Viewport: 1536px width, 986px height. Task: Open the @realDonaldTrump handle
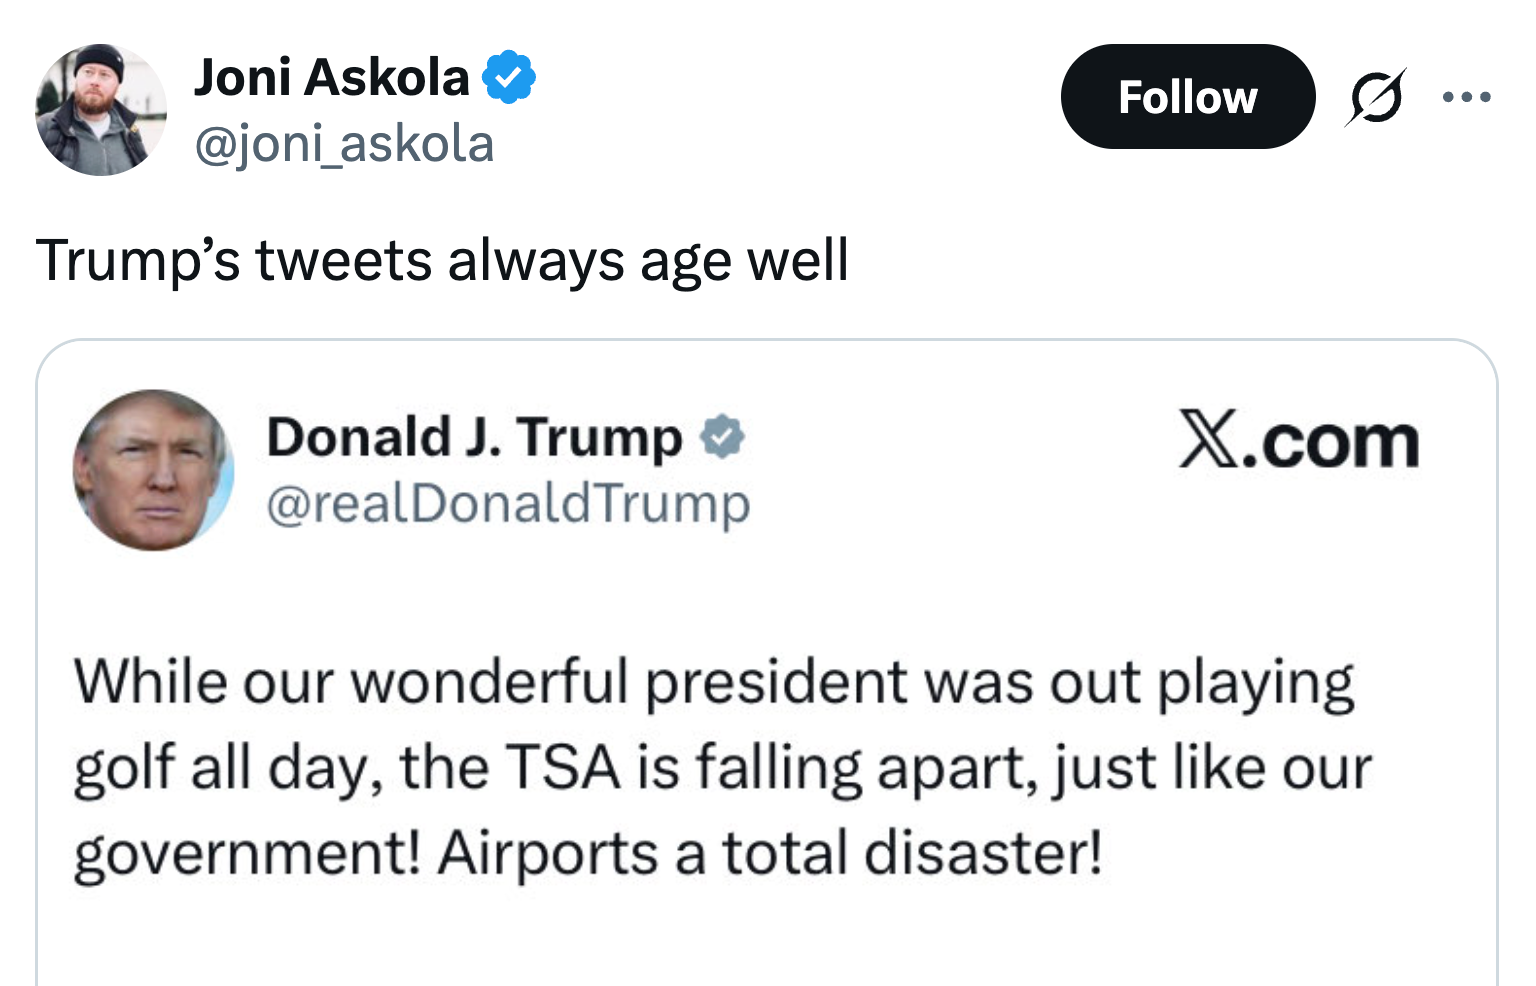508,503
